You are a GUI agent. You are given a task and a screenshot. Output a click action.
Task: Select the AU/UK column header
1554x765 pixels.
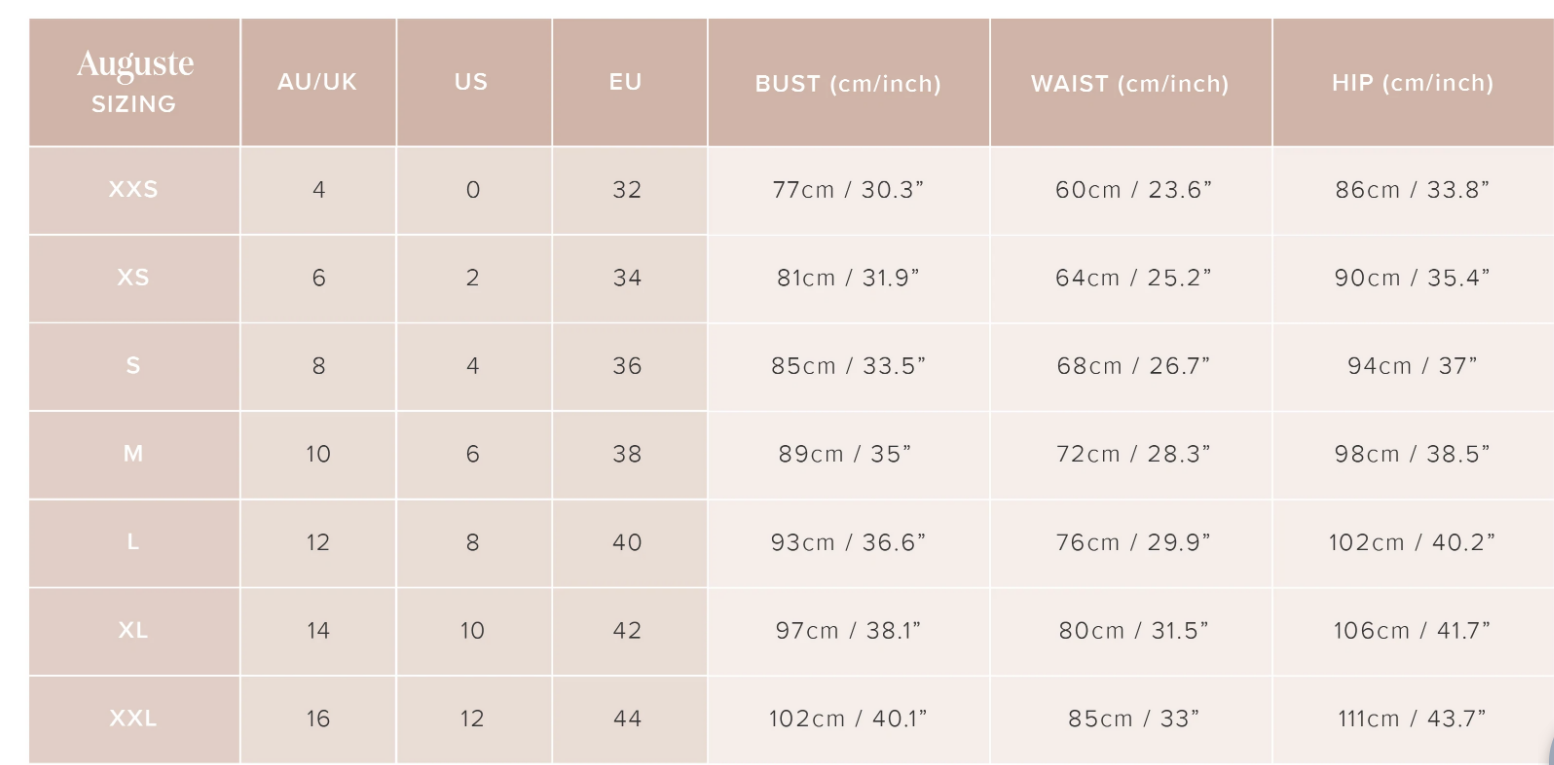(317, 82)
